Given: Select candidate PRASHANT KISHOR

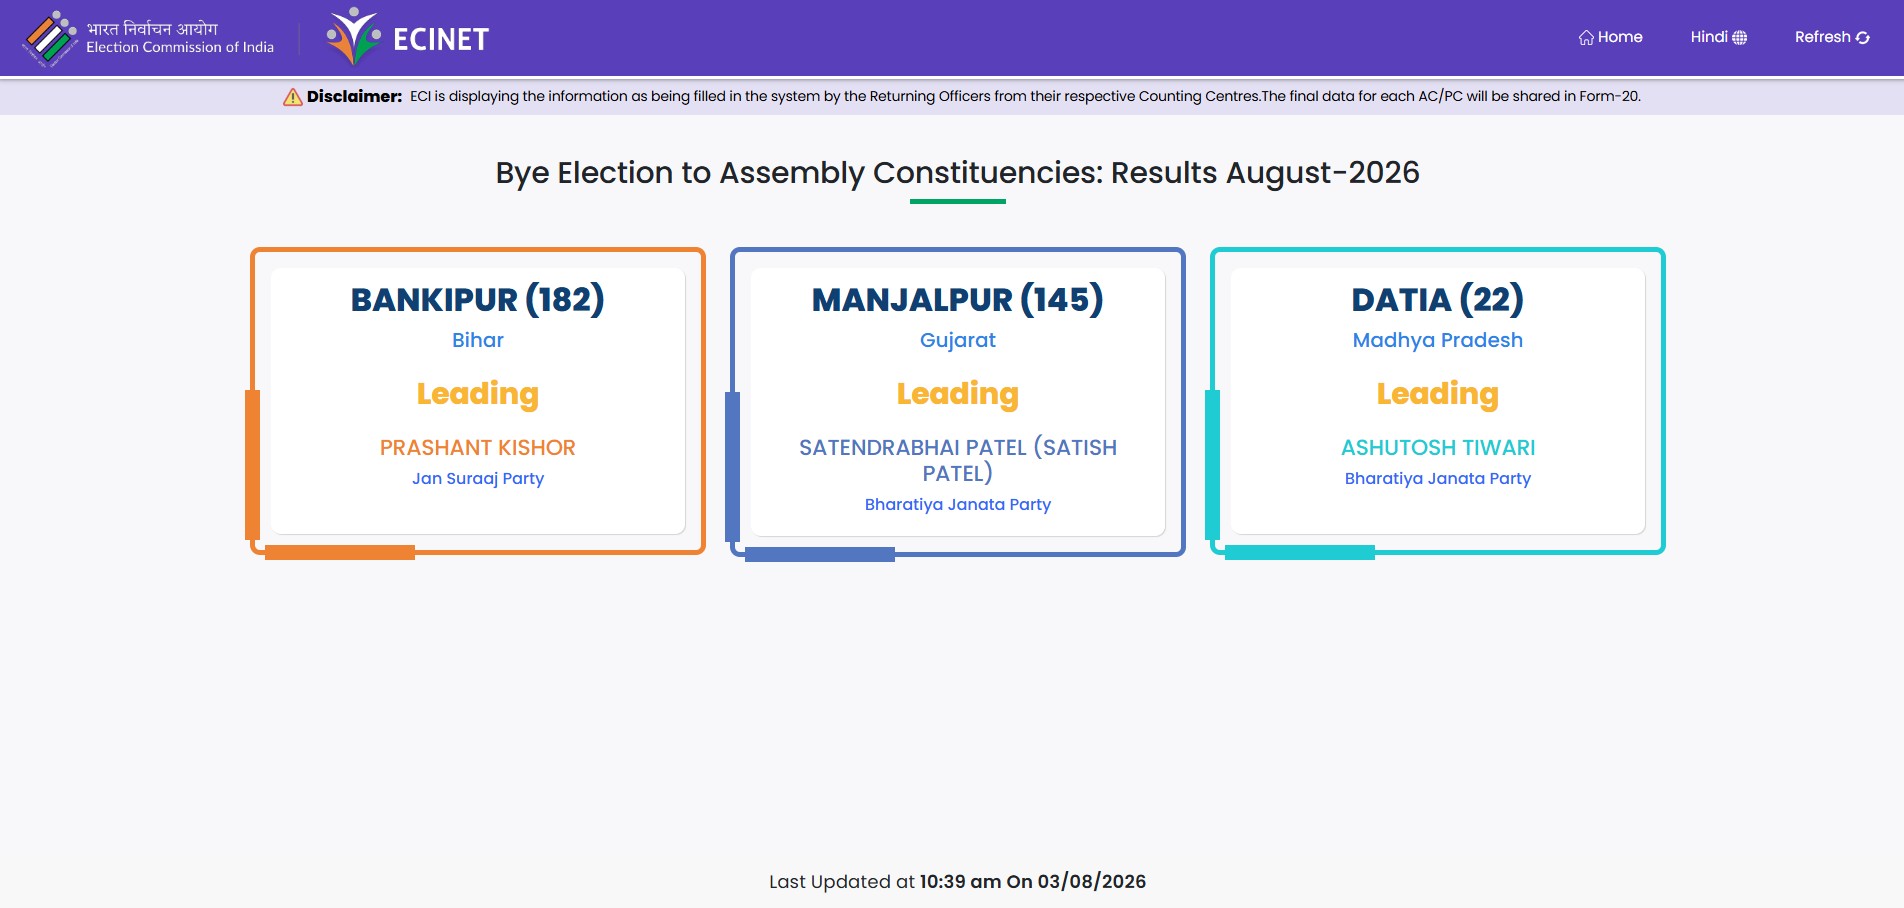Looking at the screenshot, I should (x=478, y=448).
